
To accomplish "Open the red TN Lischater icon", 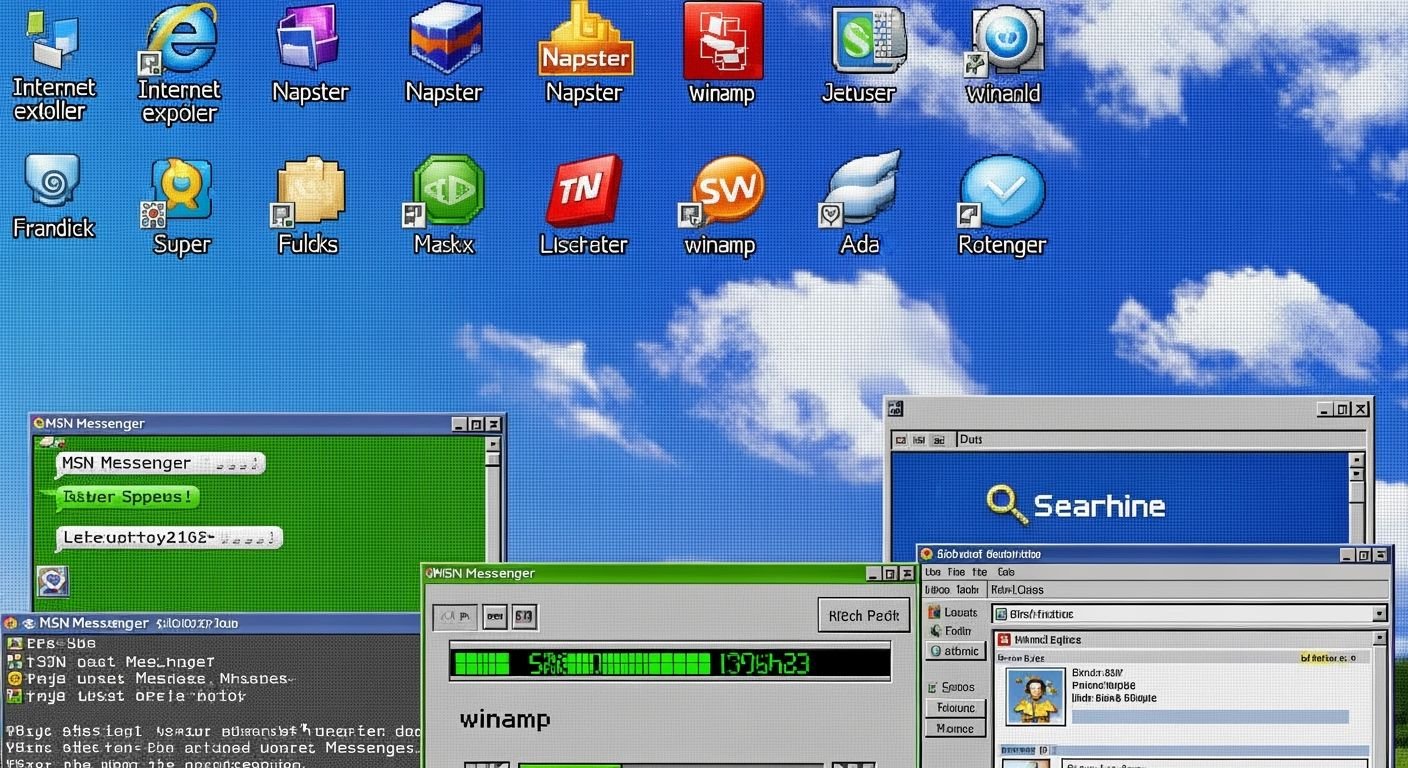I will (584, 190).
